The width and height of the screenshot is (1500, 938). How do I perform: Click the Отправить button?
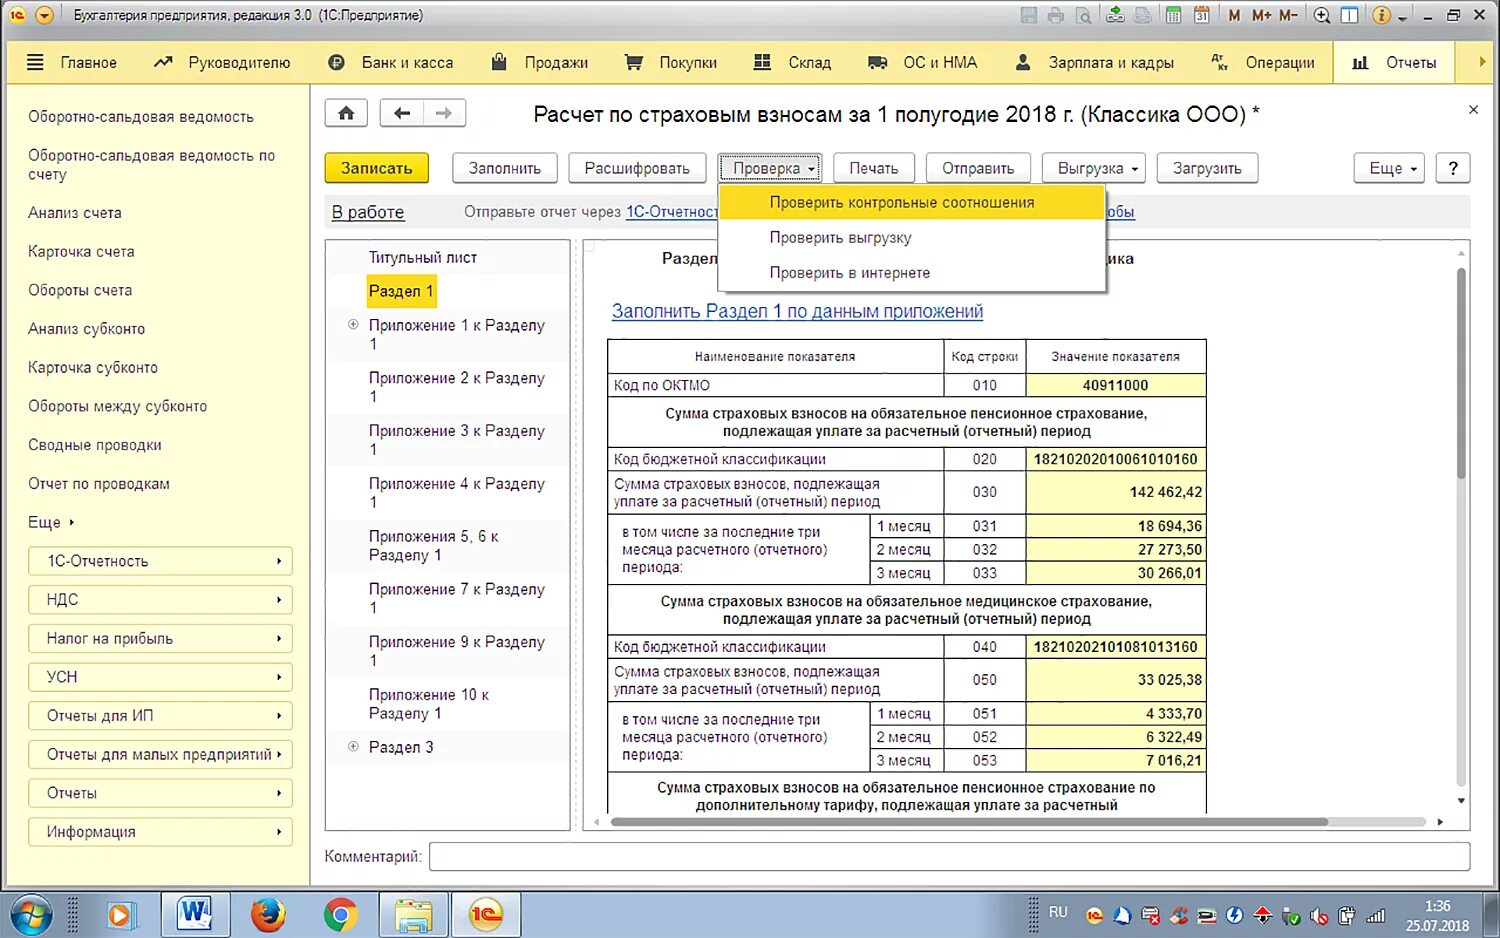pos(978,168)
